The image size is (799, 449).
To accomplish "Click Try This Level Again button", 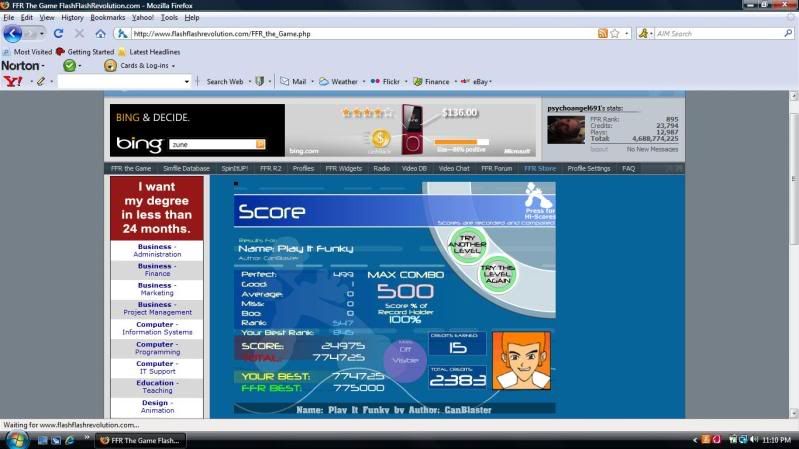I will (x=497, y=272).
